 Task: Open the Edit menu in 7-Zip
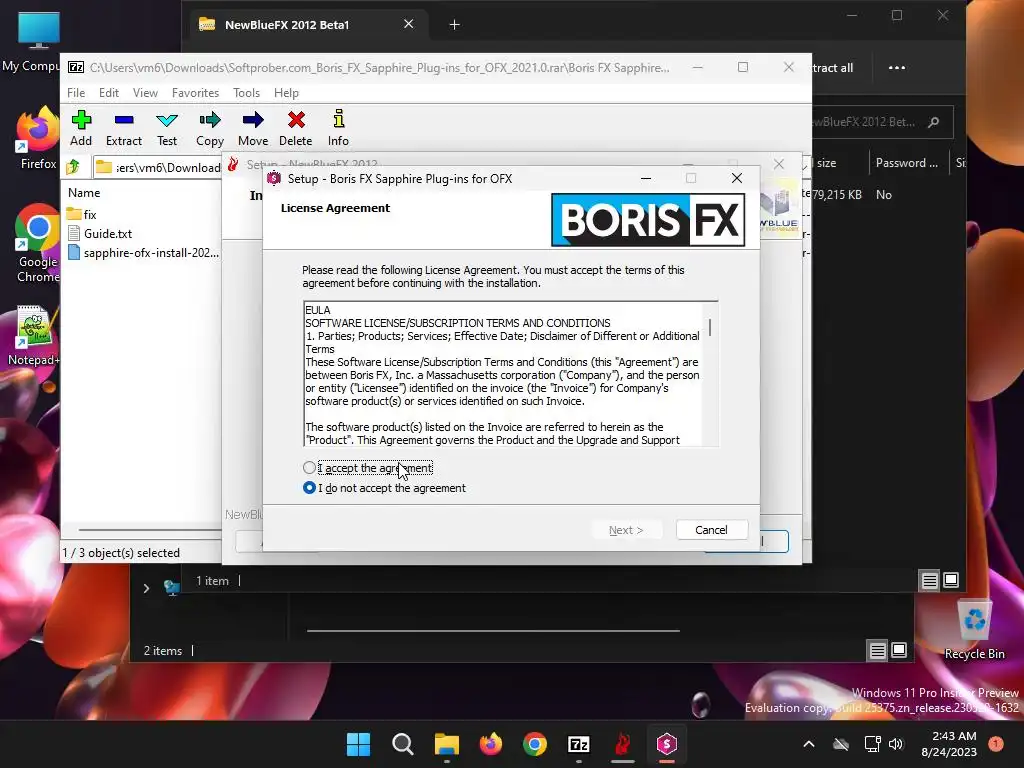point(108,93)
